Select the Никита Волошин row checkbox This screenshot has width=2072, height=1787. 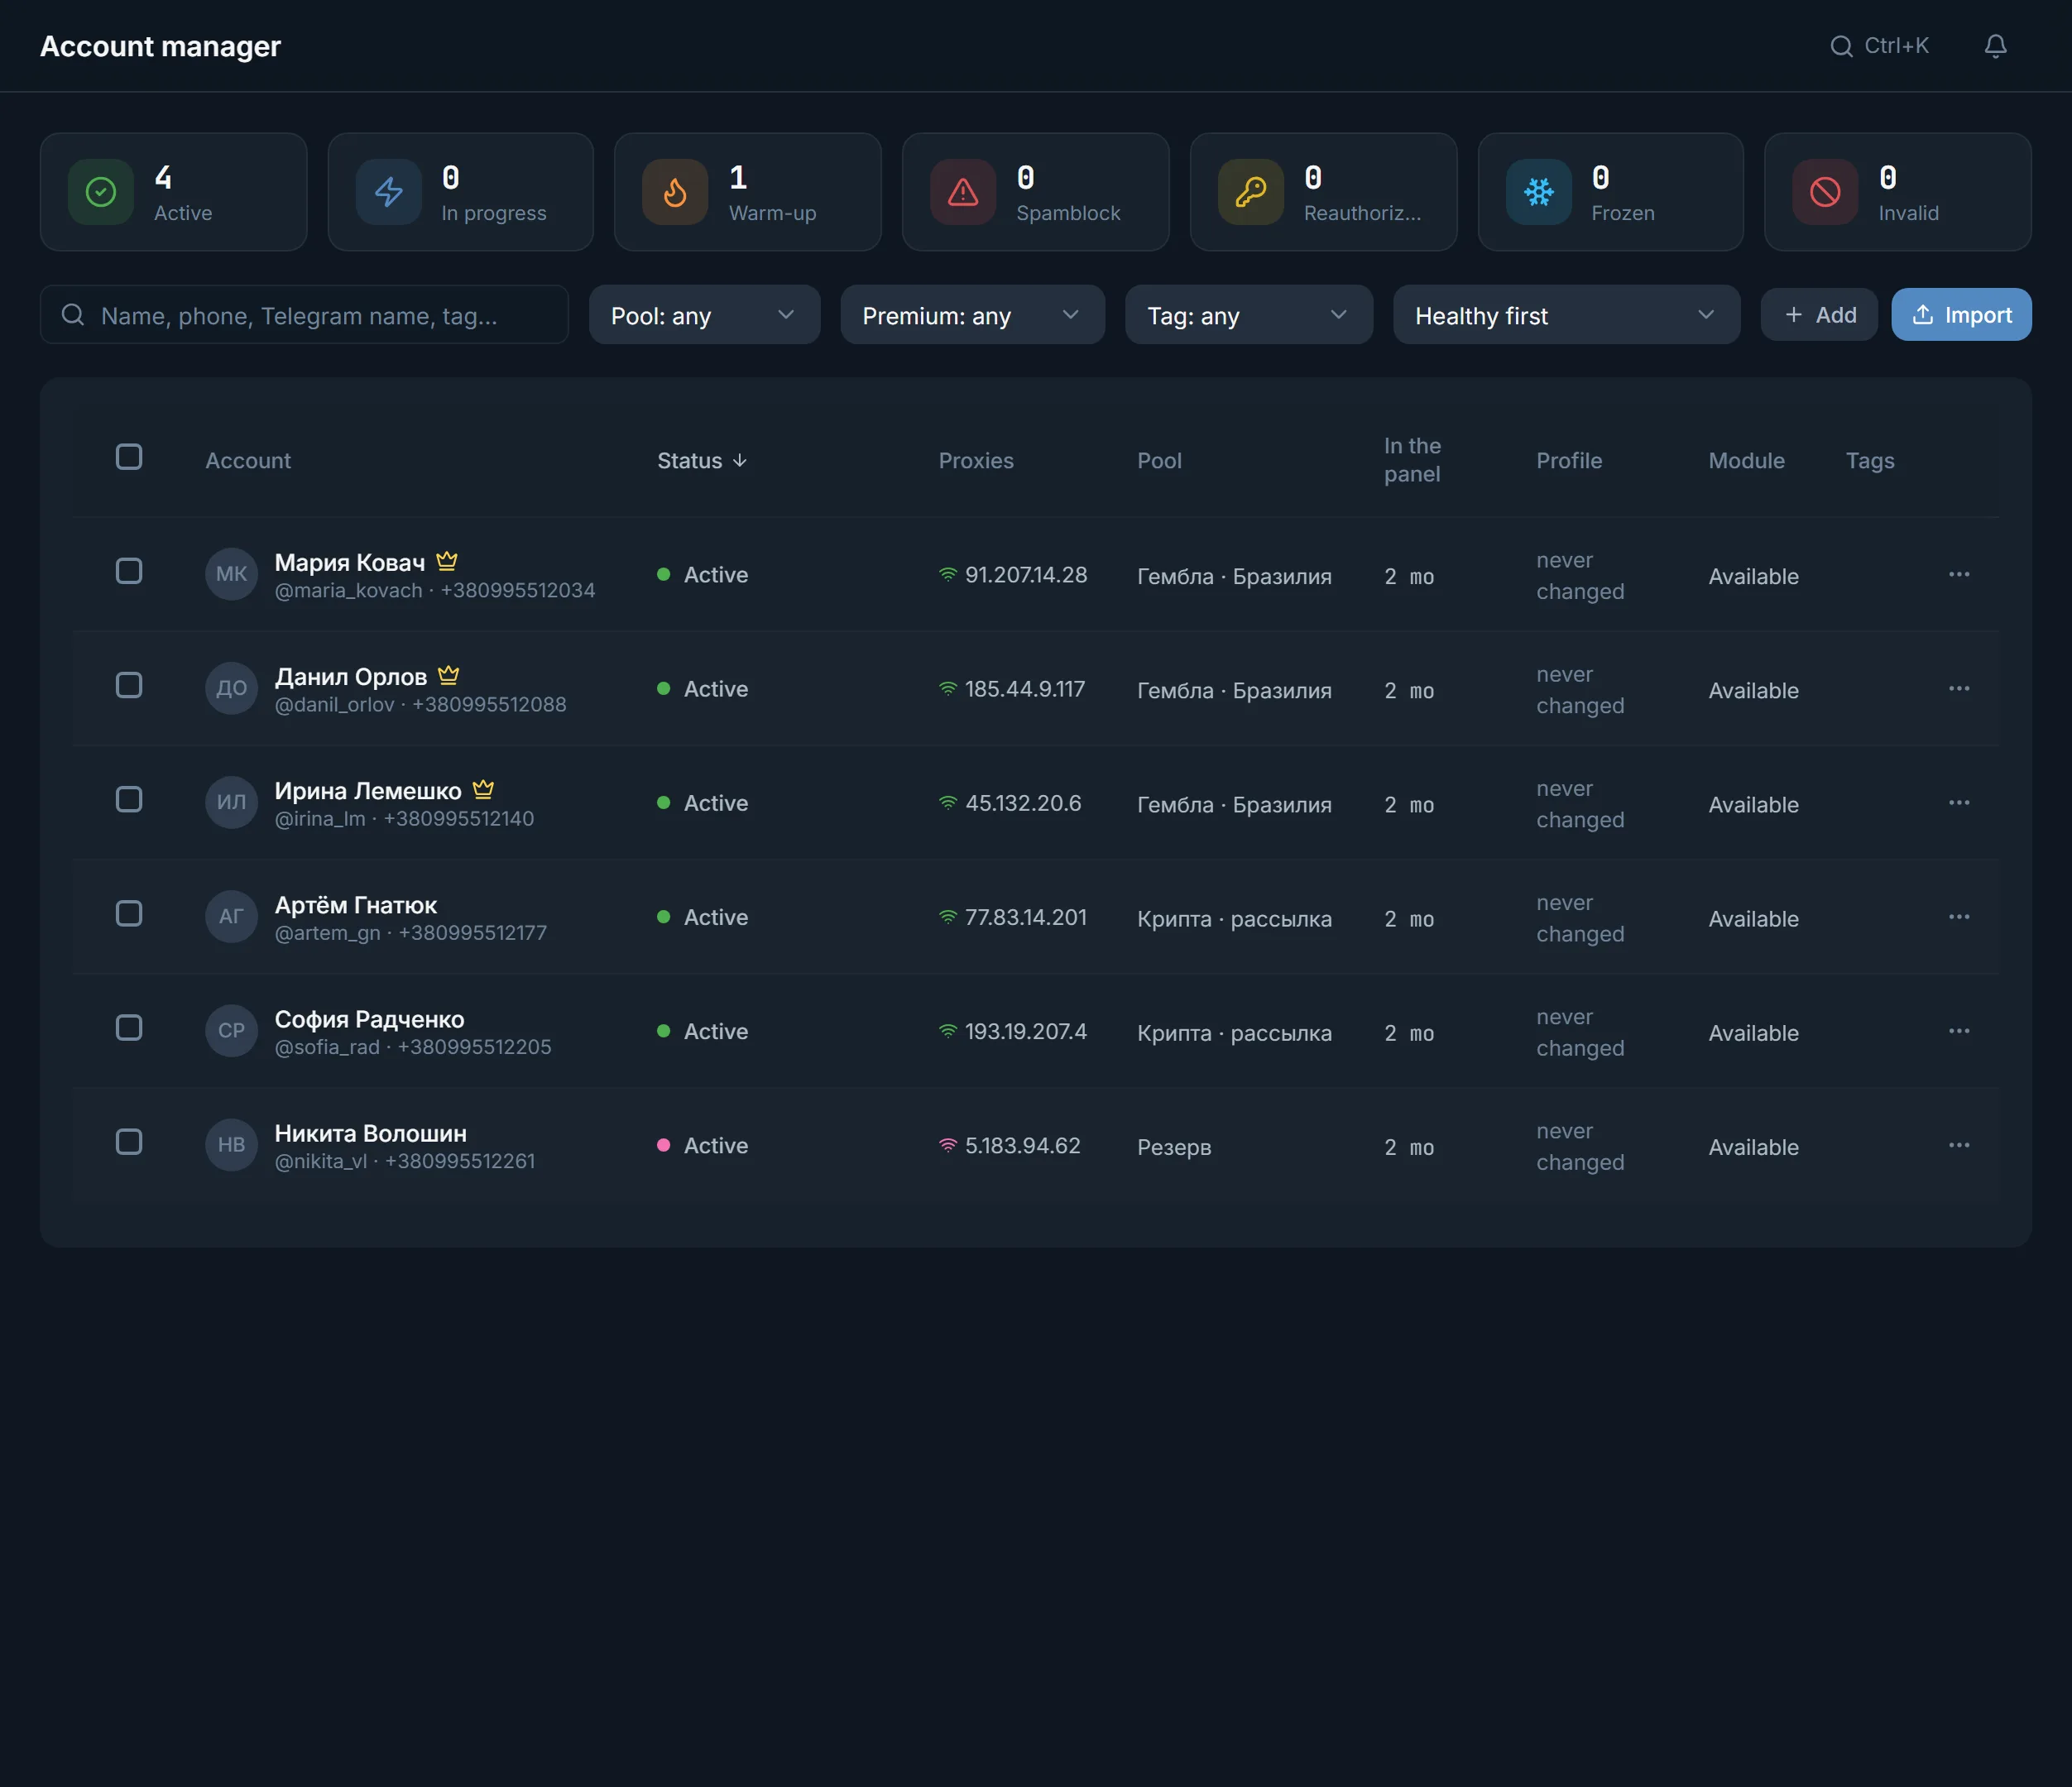coord(129,1141)
